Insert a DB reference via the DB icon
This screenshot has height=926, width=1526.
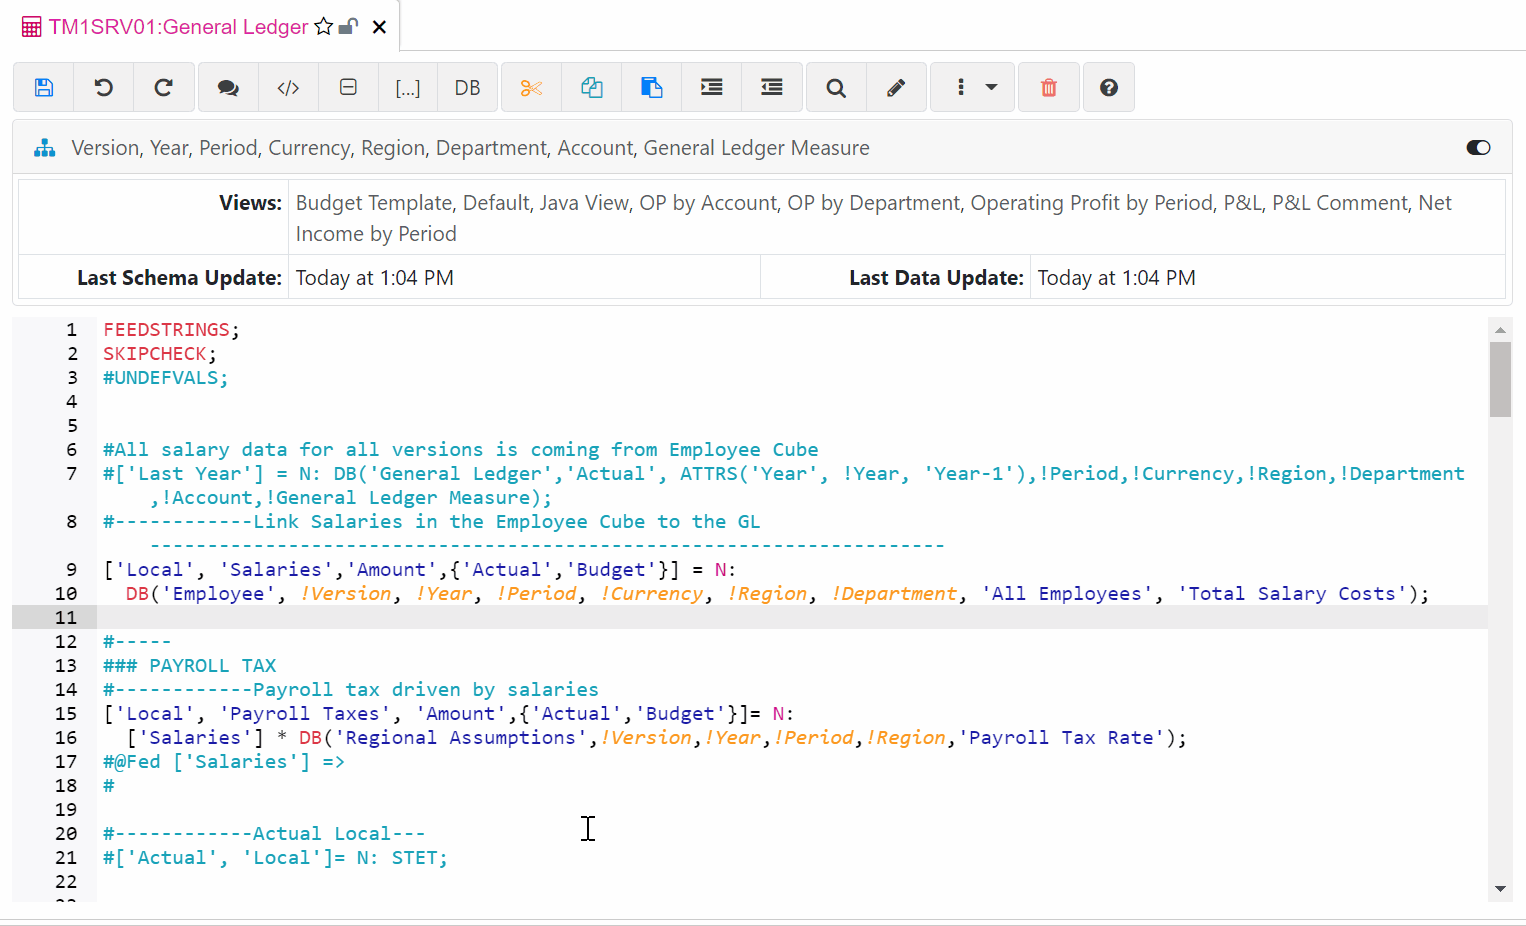tap(468, 87)
